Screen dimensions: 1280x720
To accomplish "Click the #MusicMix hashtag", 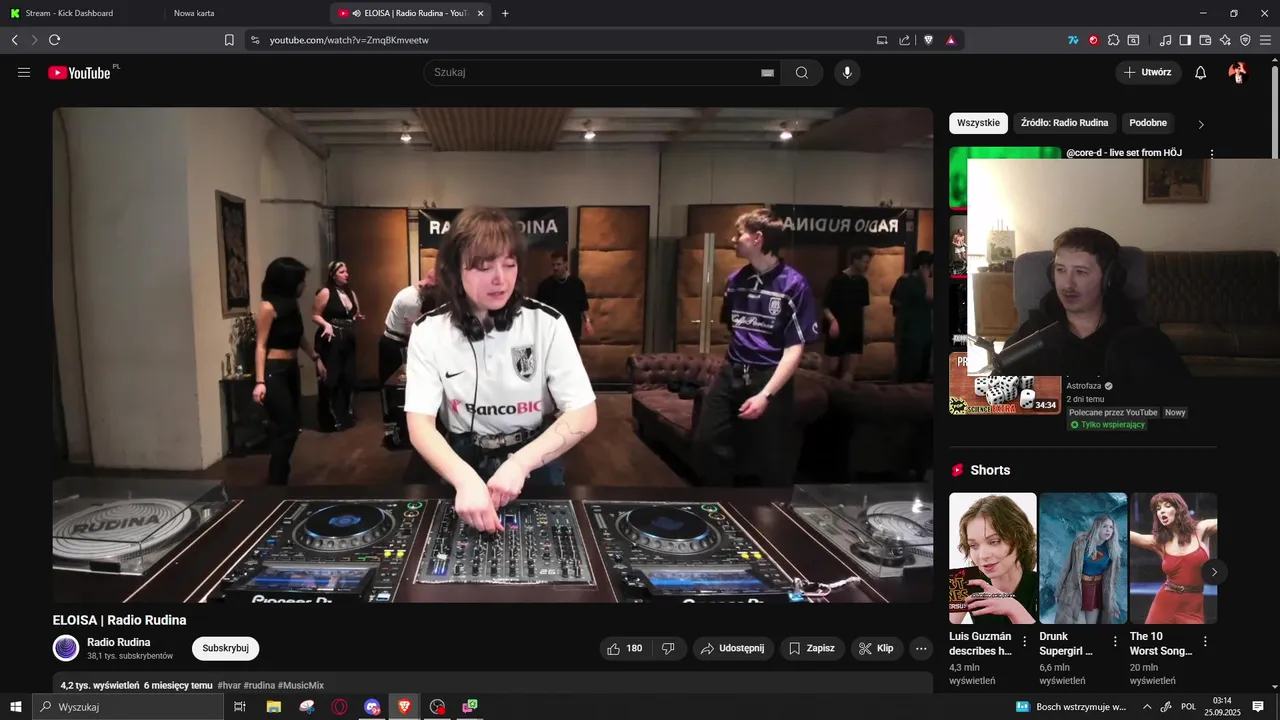I will (301, 686).
